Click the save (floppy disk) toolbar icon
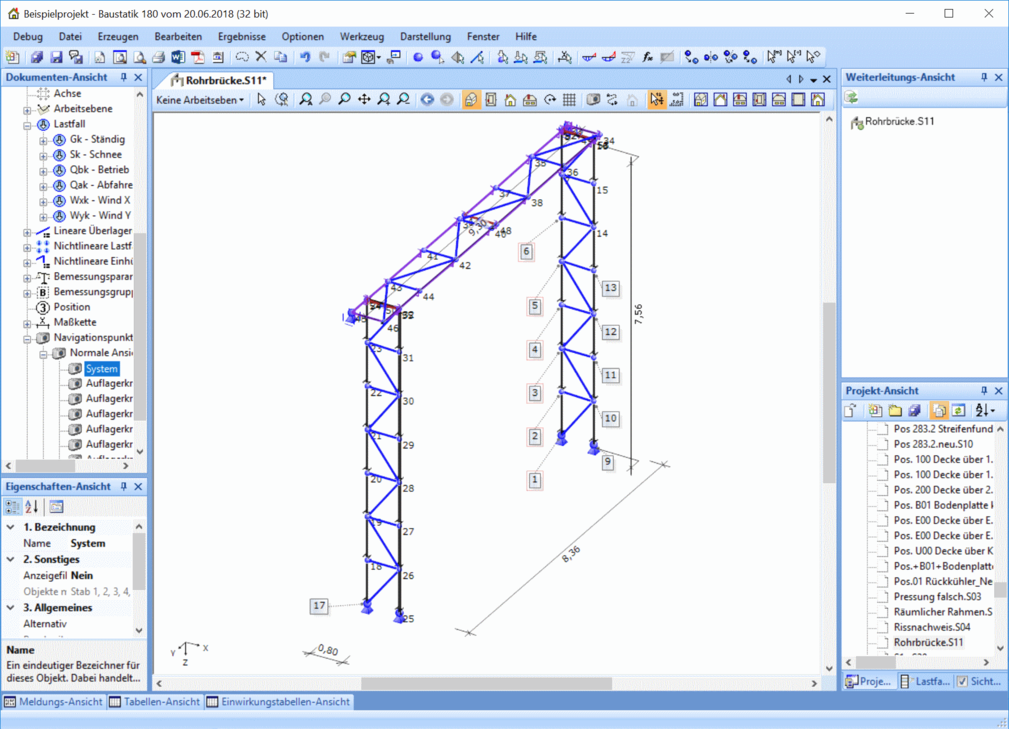Viewport: 1009px width, 729px height. pos(56,58)
